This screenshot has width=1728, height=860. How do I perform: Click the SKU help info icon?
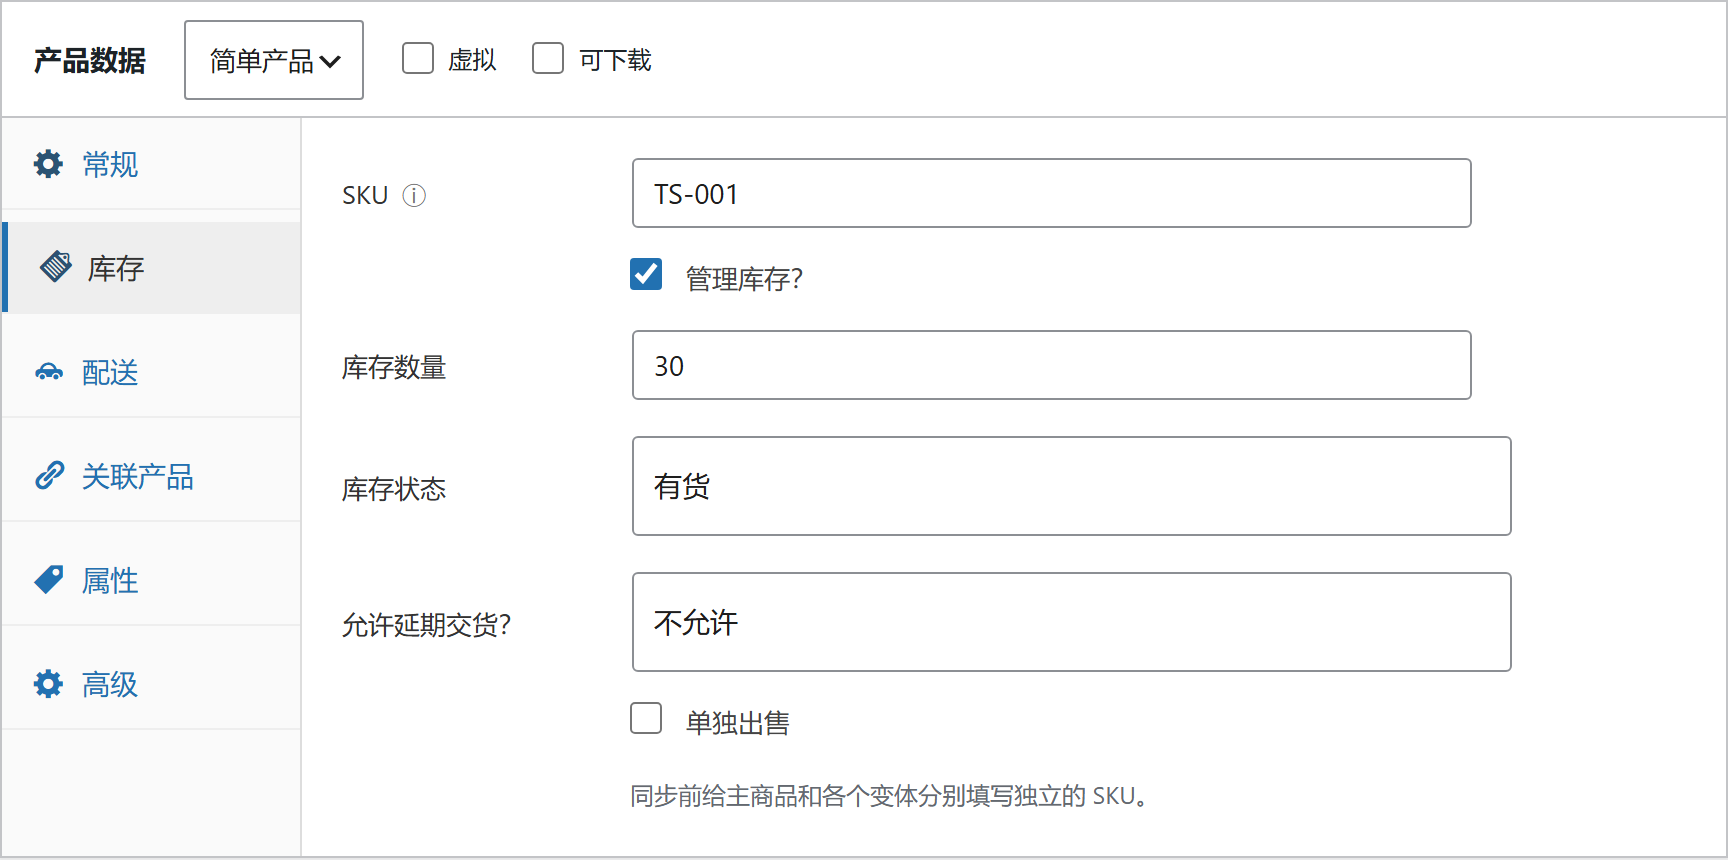coord(414,196)
